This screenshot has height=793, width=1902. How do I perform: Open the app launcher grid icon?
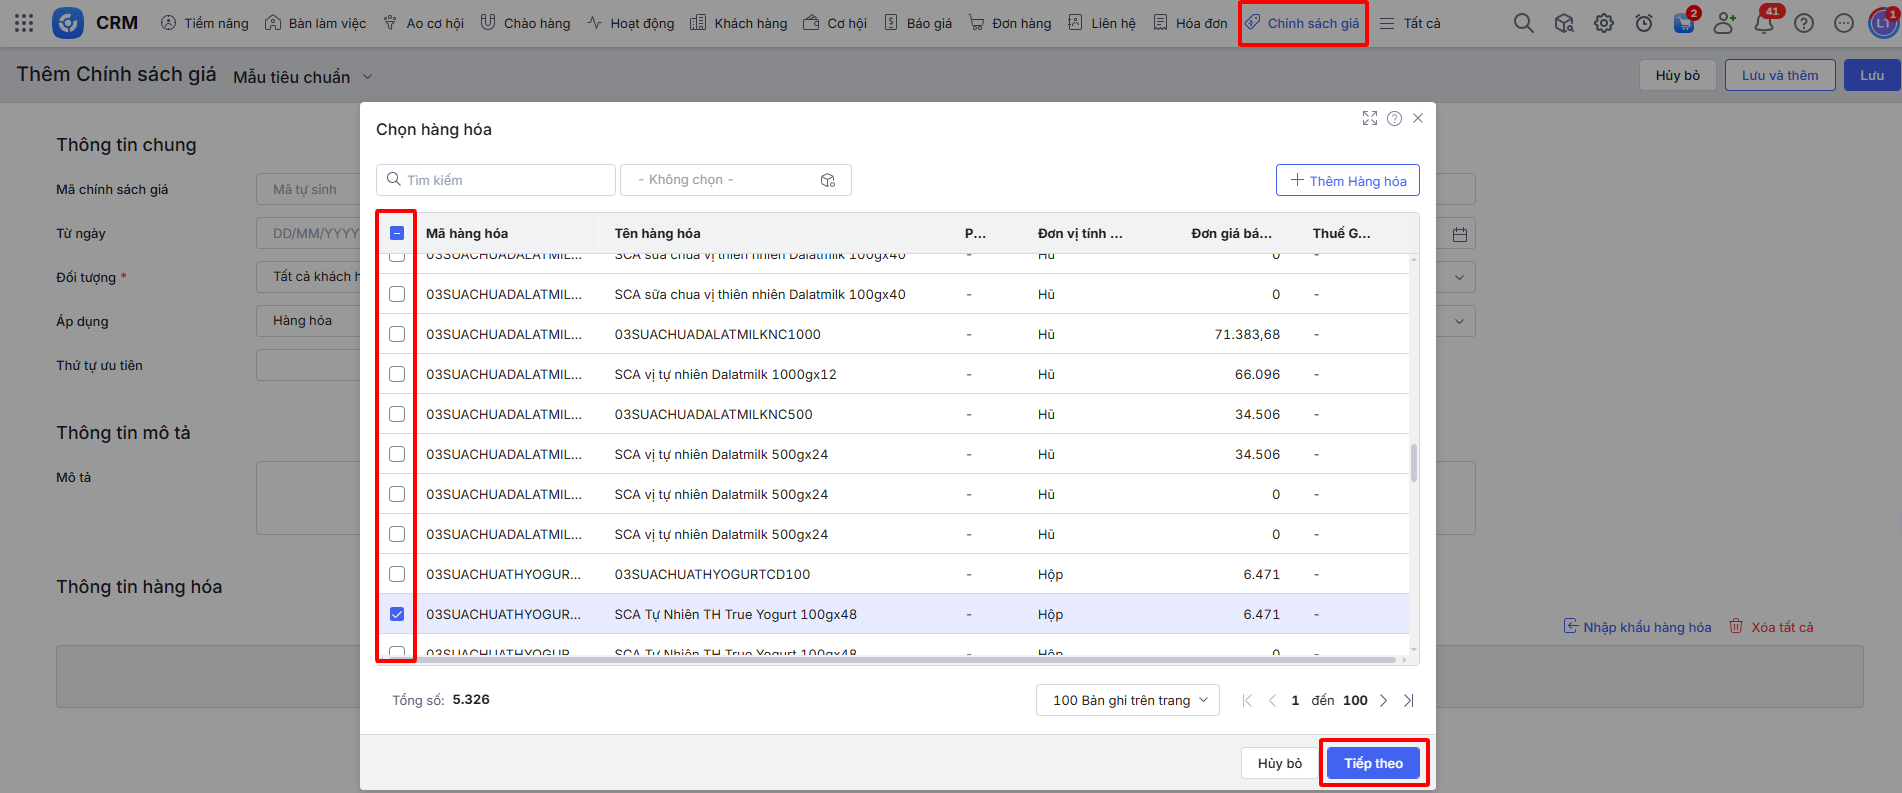tap(24, 23)
